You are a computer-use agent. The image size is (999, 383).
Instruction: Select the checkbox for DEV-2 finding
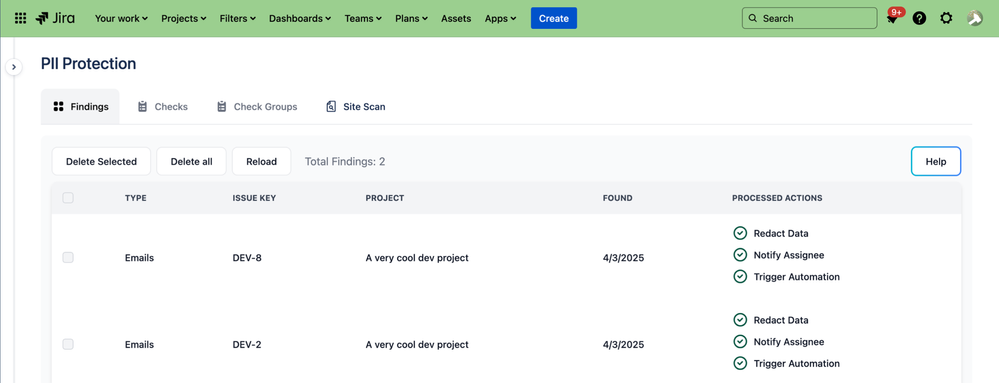(68, 345)
